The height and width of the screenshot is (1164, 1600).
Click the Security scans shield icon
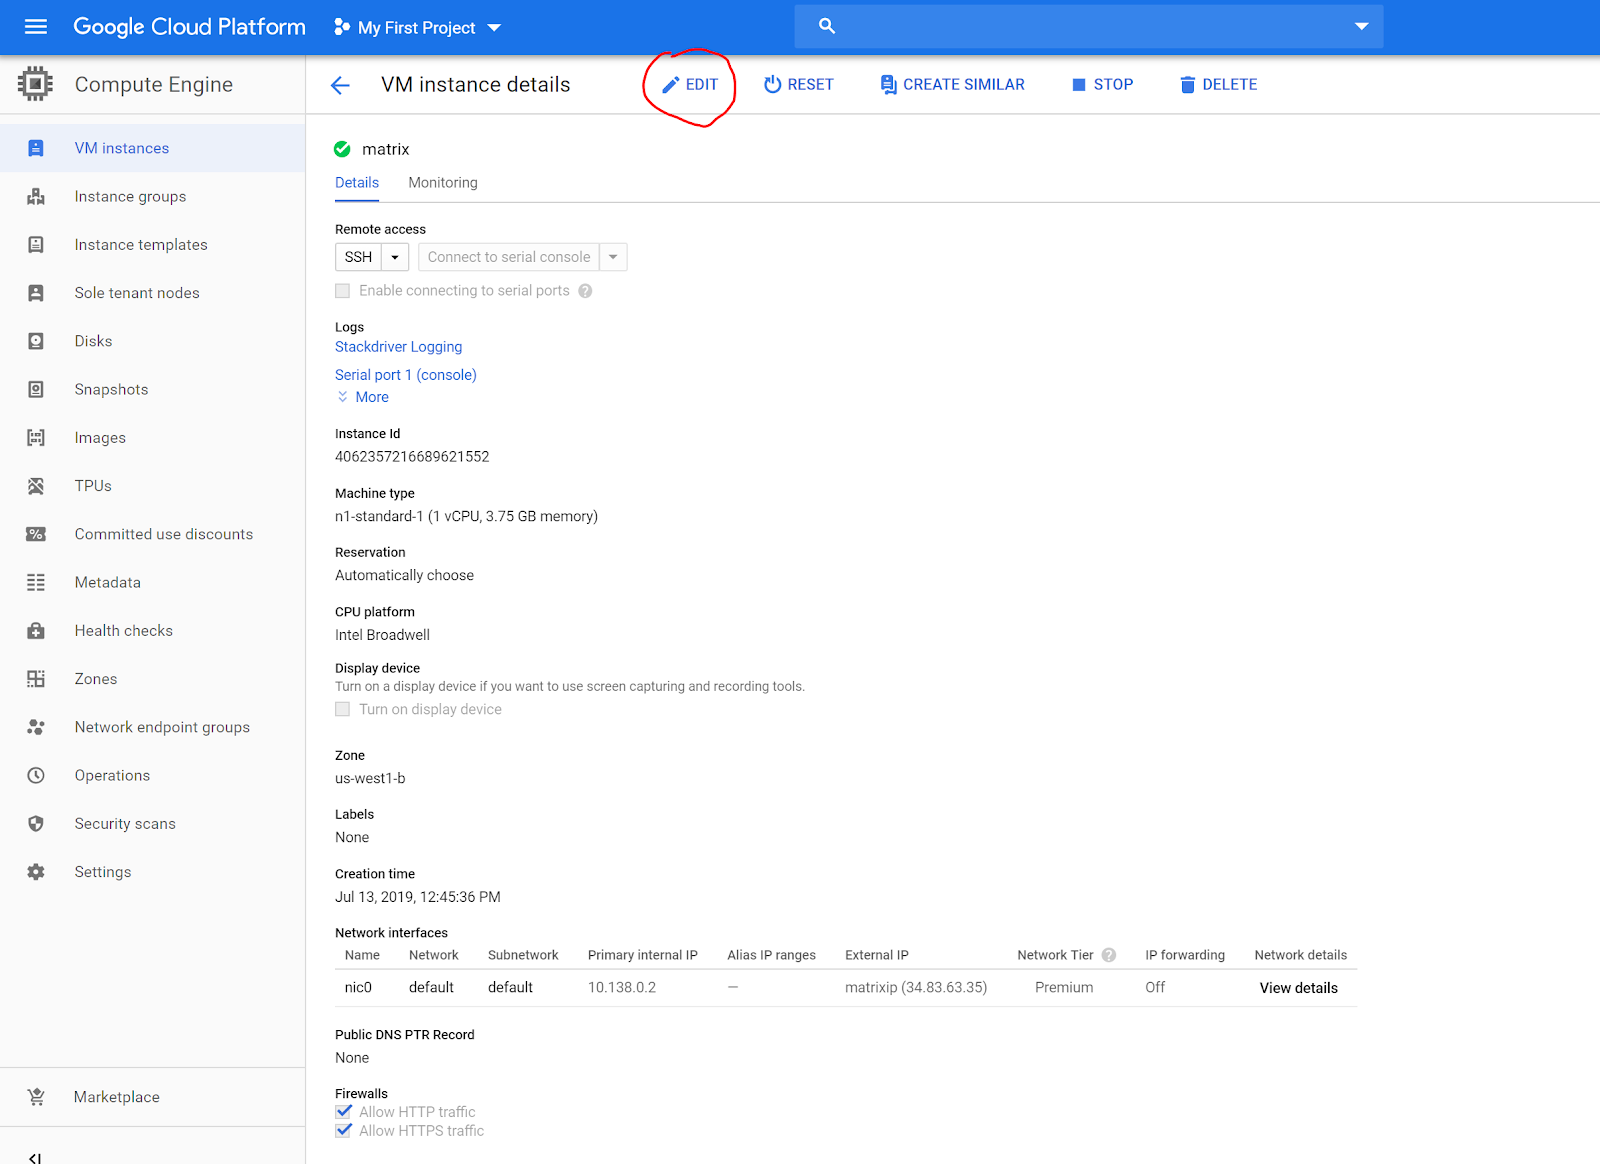point(36,824)
